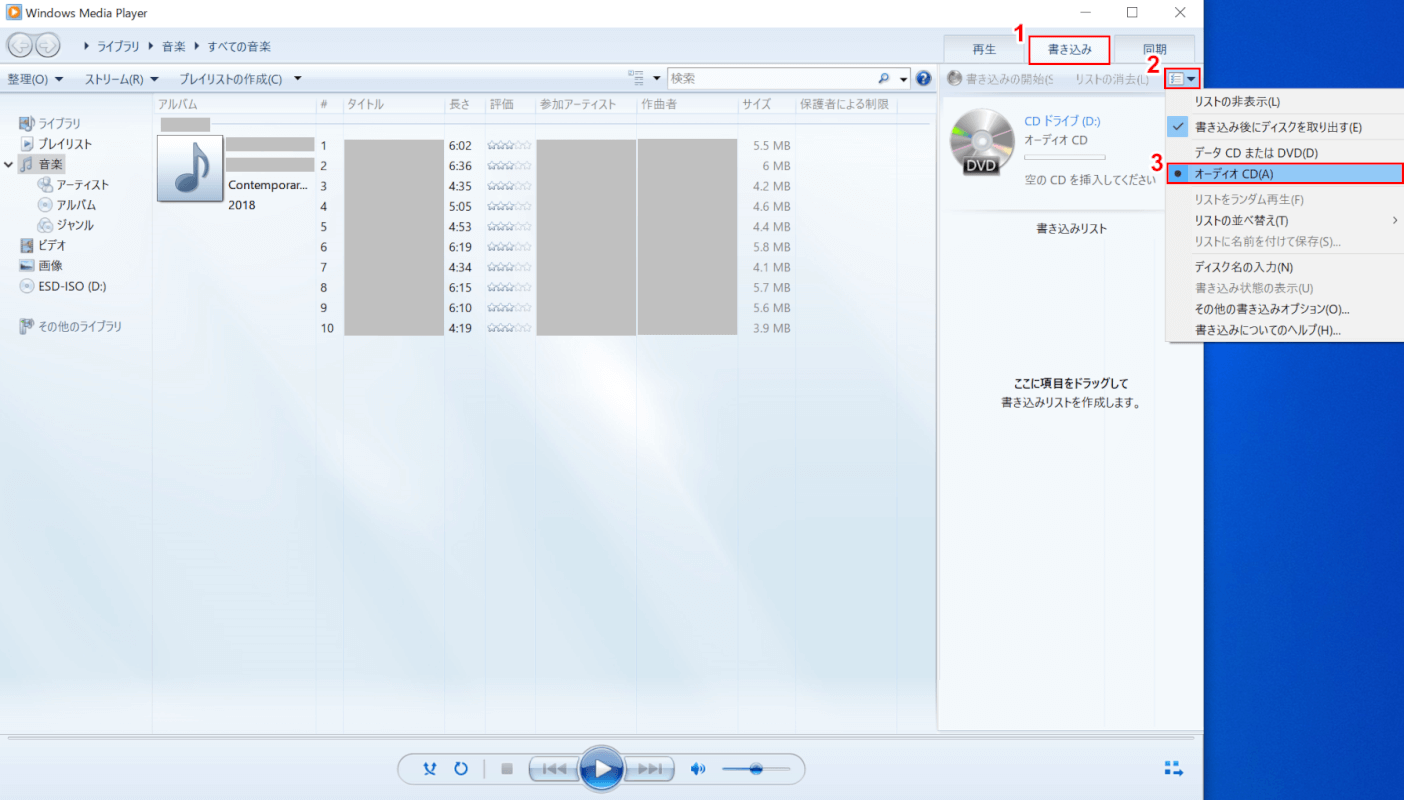Open 書き込みについてのヘルプ(H)...
This screenshot has width=1404, height=800.
click(x=1285, y=330)
